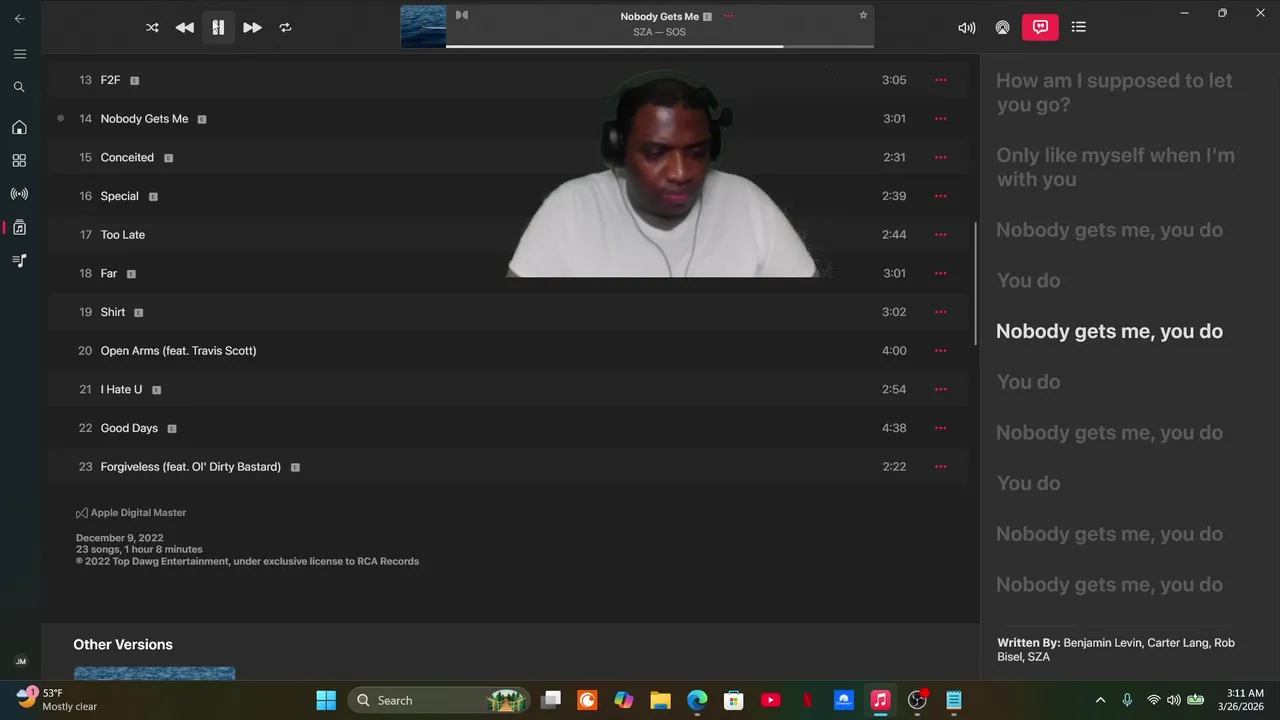Click the taskbar Search box
The height and width of the screenshot is (720, 1280).
pos(440,700)
